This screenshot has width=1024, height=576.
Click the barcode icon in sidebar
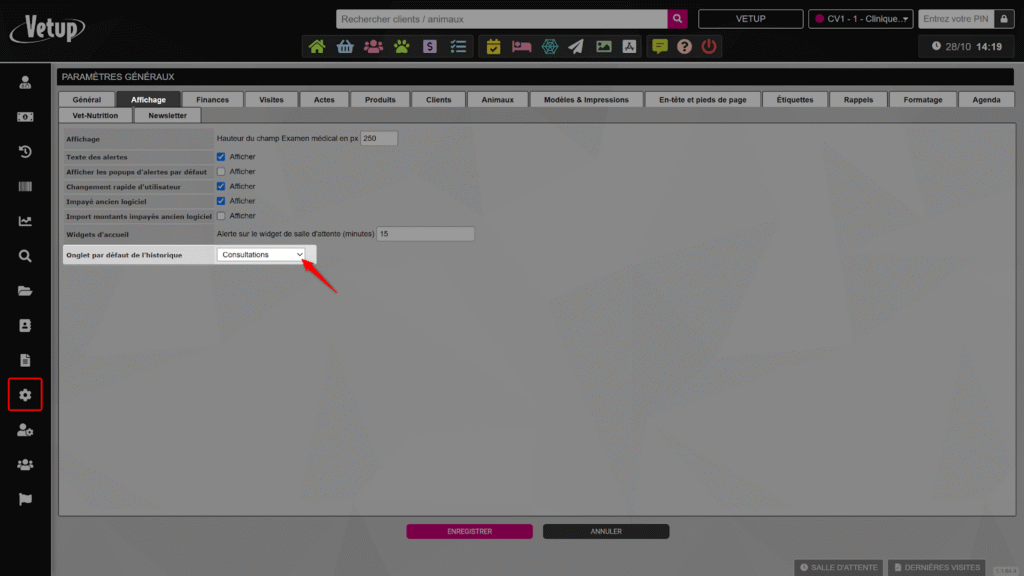[25, 187]
